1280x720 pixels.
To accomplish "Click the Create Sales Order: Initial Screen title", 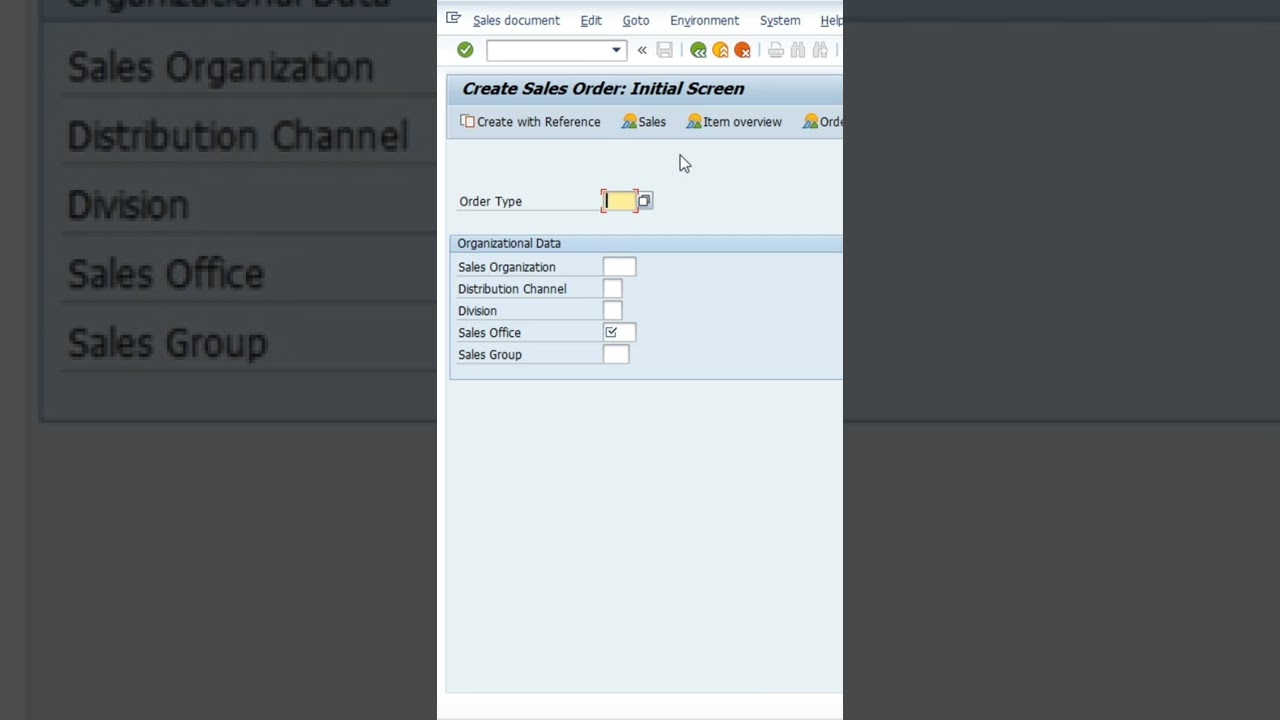I will pos(603,88).
